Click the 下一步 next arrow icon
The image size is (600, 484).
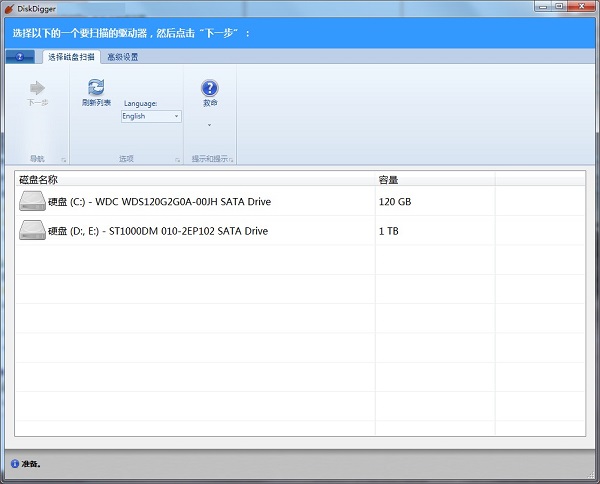click(37, 88)
